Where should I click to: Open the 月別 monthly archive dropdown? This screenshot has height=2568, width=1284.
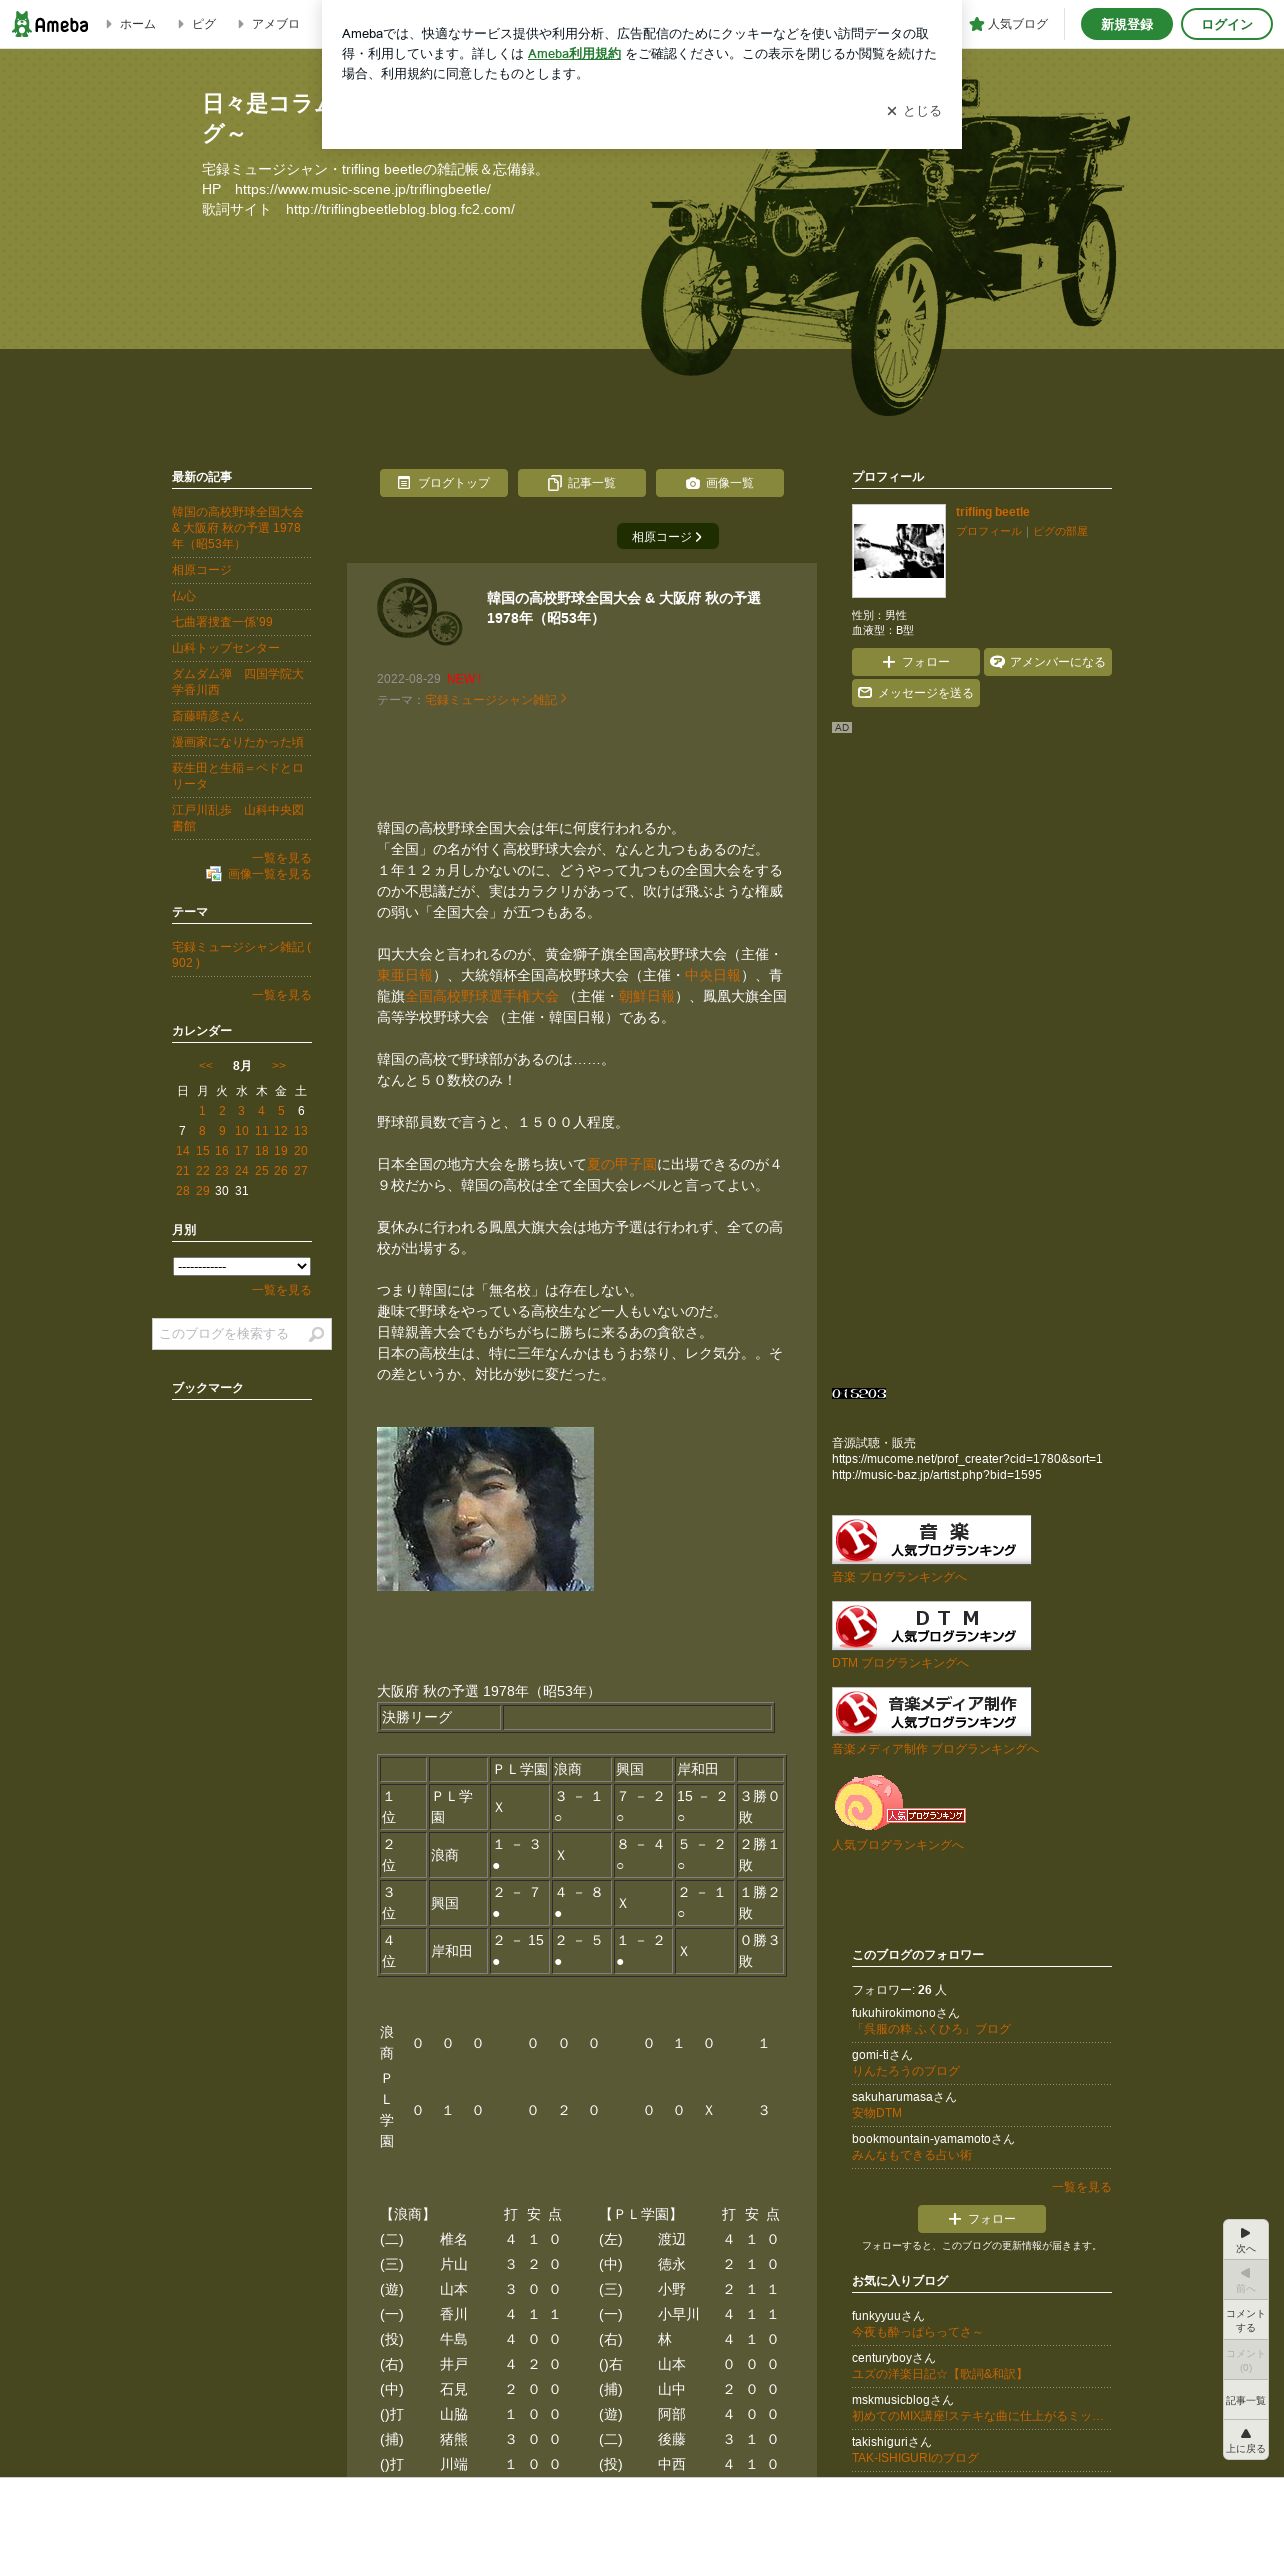(242, 1266)
